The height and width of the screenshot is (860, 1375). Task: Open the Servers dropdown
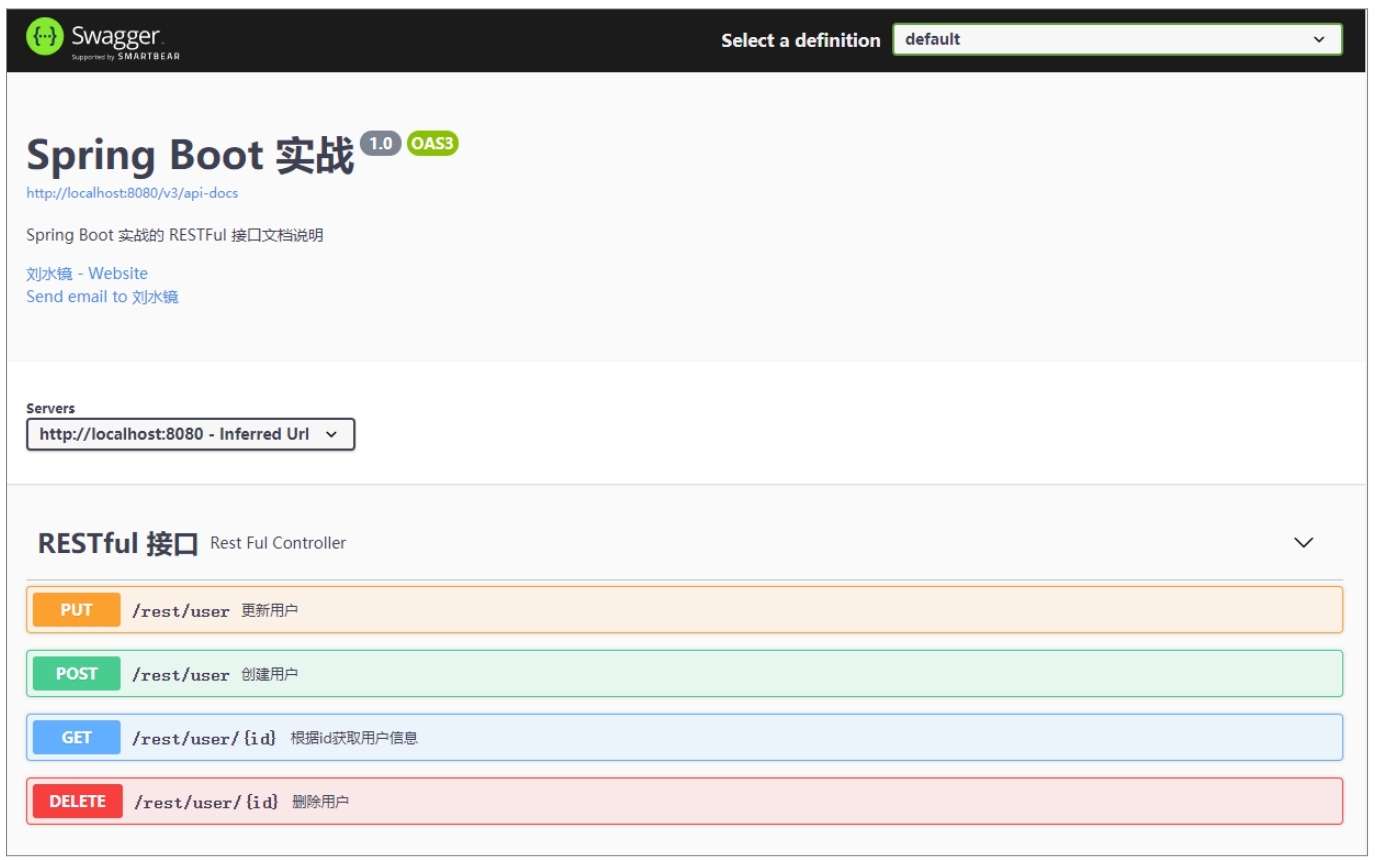pos(190,434)
